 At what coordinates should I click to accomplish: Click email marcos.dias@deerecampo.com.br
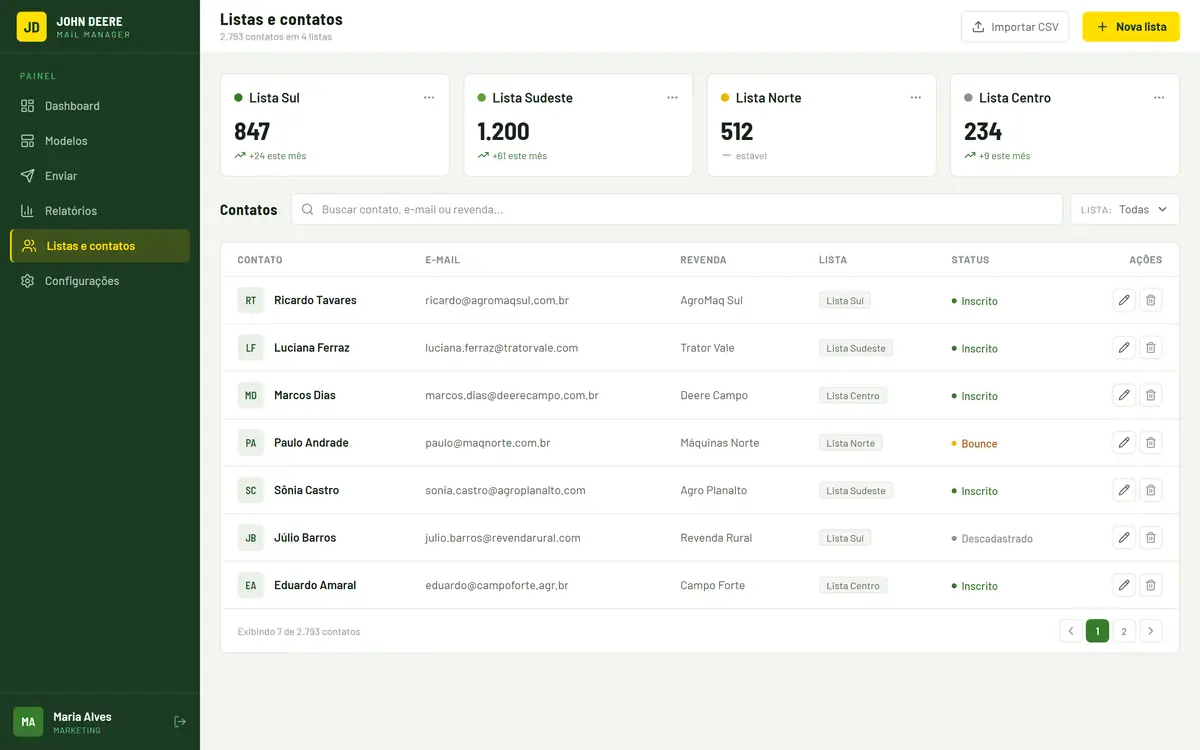[x=512, y=395]
